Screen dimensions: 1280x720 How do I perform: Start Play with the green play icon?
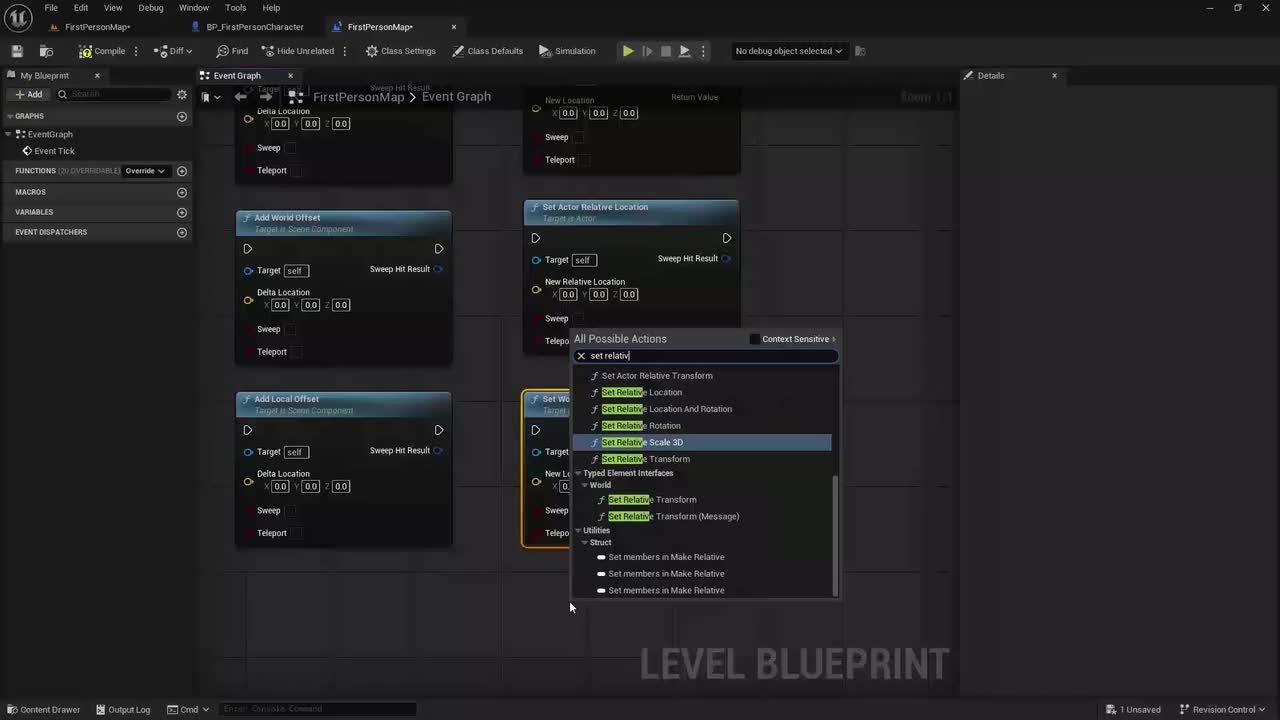pyautogui.click(x=628, y=51)
